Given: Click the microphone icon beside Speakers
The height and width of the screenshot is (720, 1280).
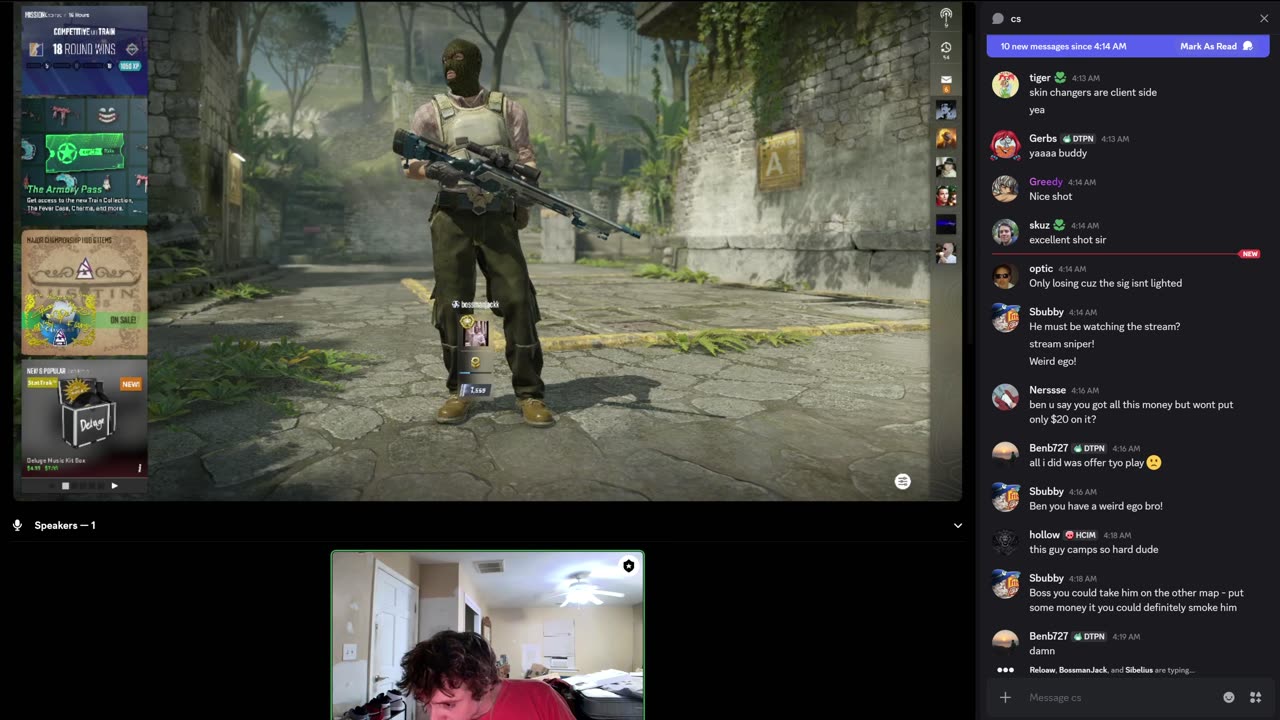Looking at the screenshot, I should pyautogui.click(x=17, y=525).
